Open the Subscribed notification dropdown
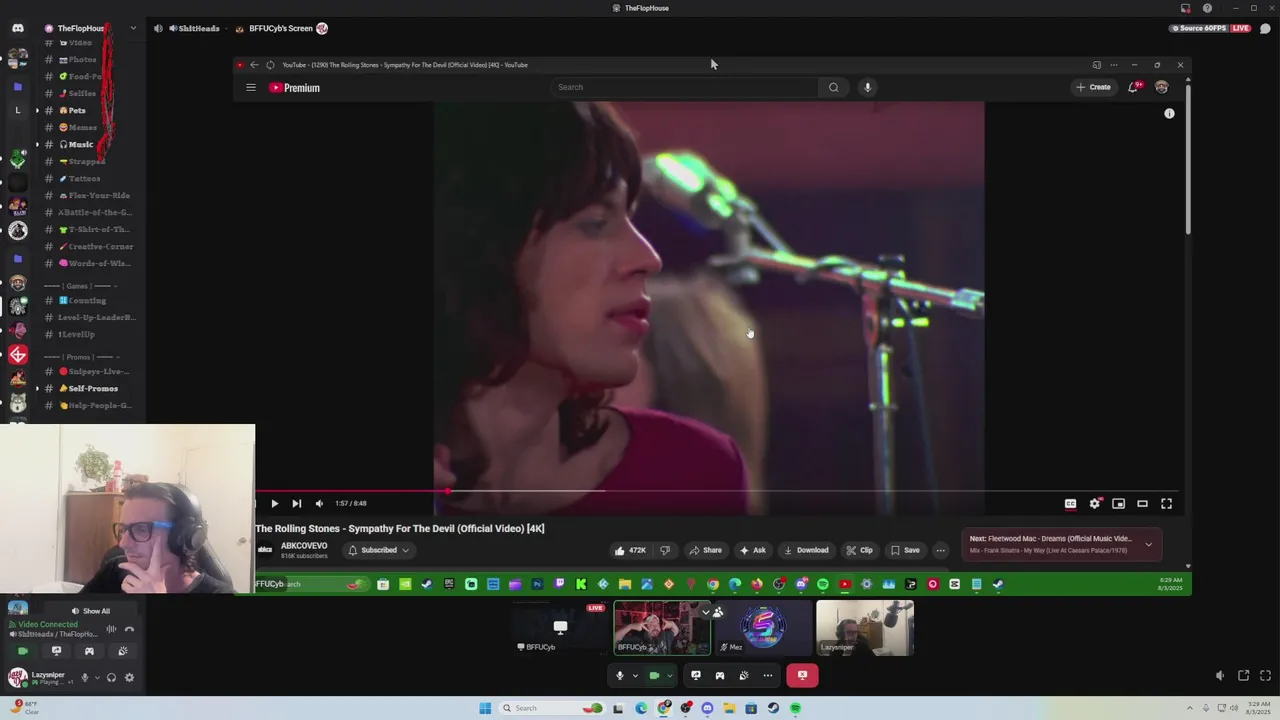 click(378, 550)
